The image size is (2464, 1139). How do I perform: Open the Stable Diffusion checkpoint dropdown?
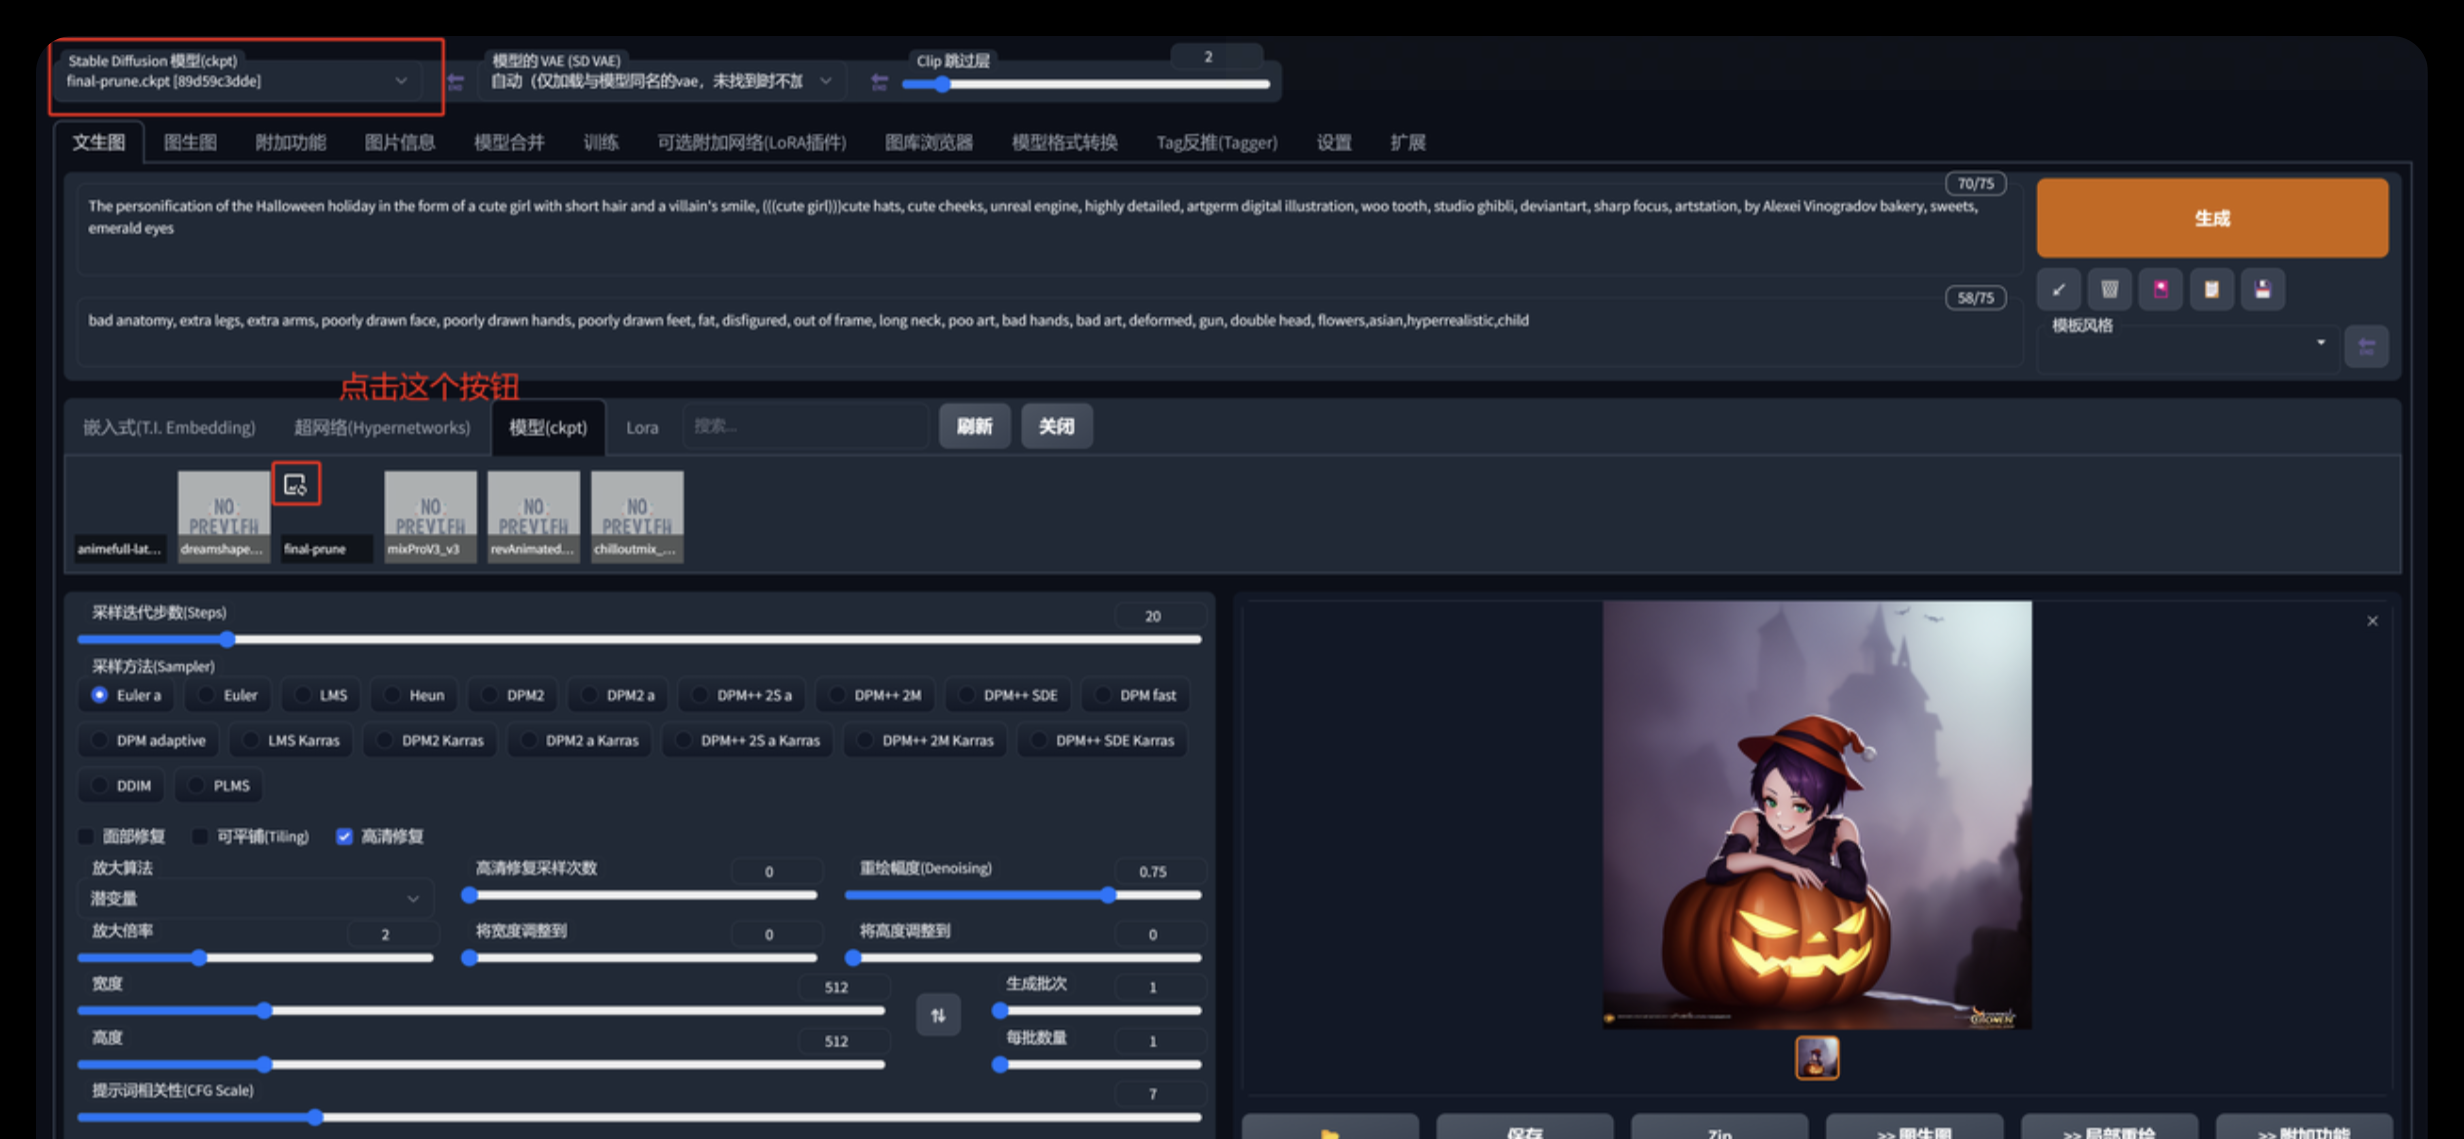tap(238, 82)
